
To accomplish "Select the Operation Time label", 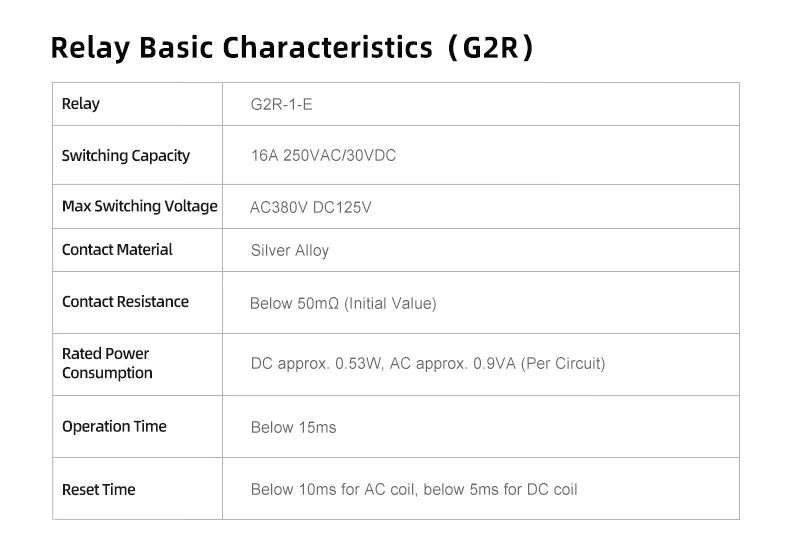I will tap(114, 426).
